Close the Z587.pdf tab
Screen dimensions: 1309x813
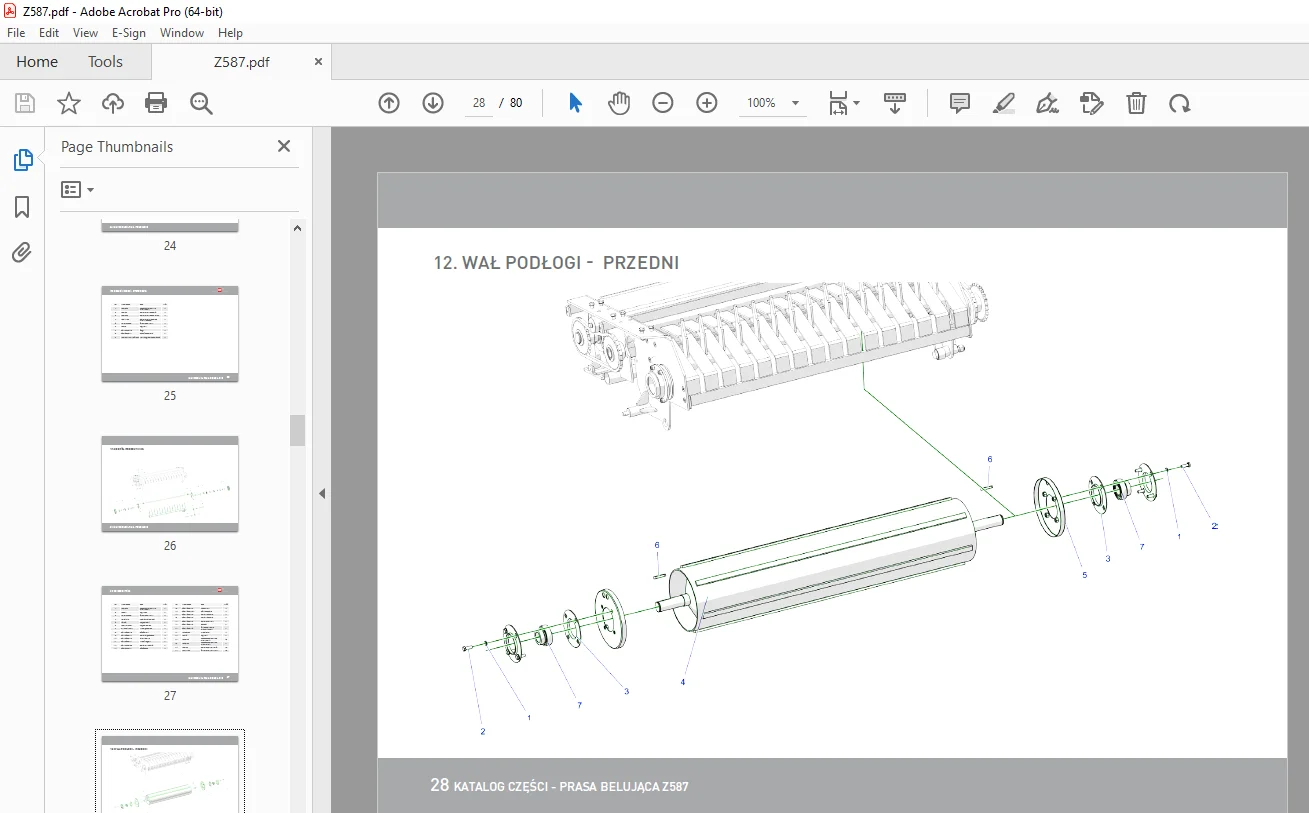319,62
